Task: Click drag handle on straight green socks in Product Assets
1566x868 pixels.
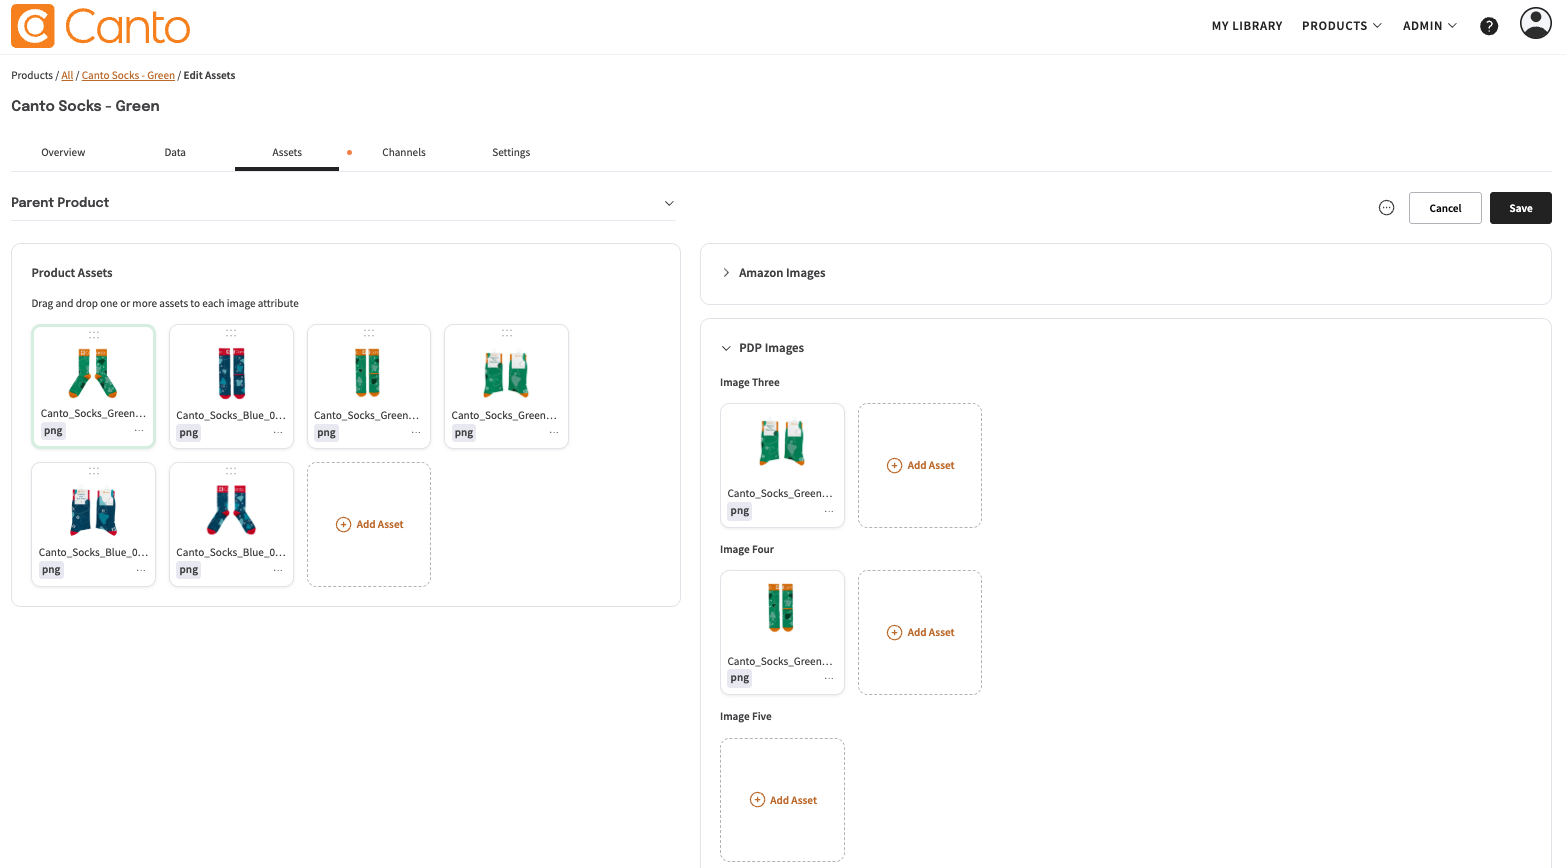Action: pyautogui.click(x=369, y=333)
